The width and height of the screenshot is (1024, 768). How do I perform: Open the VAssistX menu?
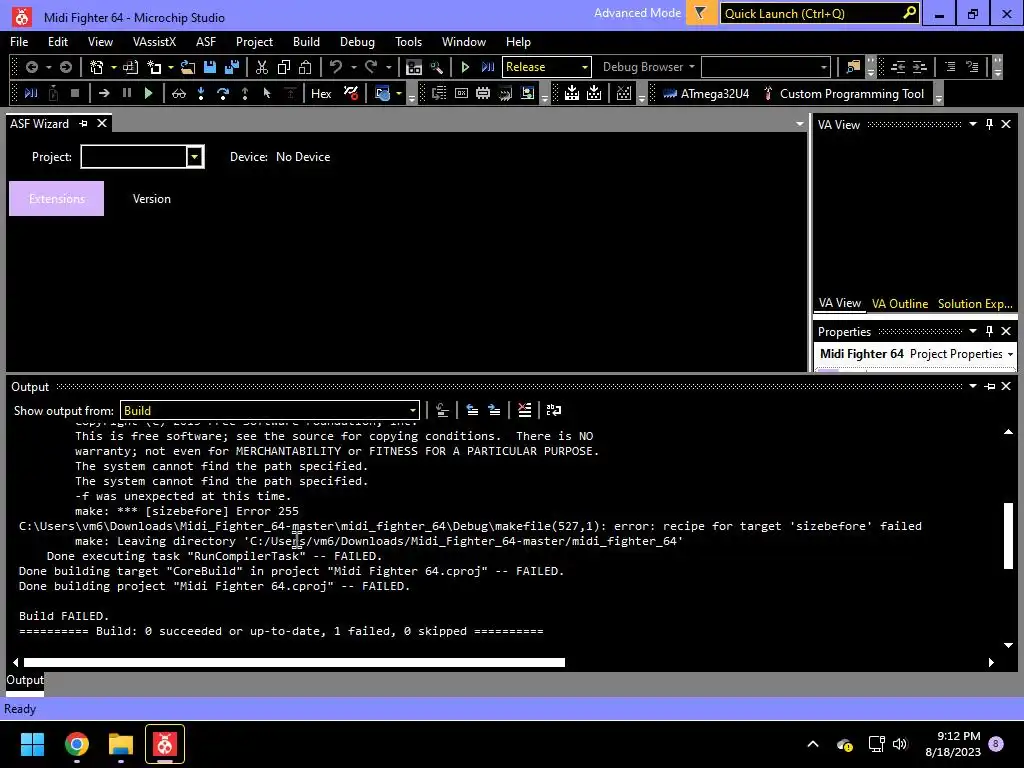pyautogui.click(x=154, y=42)
